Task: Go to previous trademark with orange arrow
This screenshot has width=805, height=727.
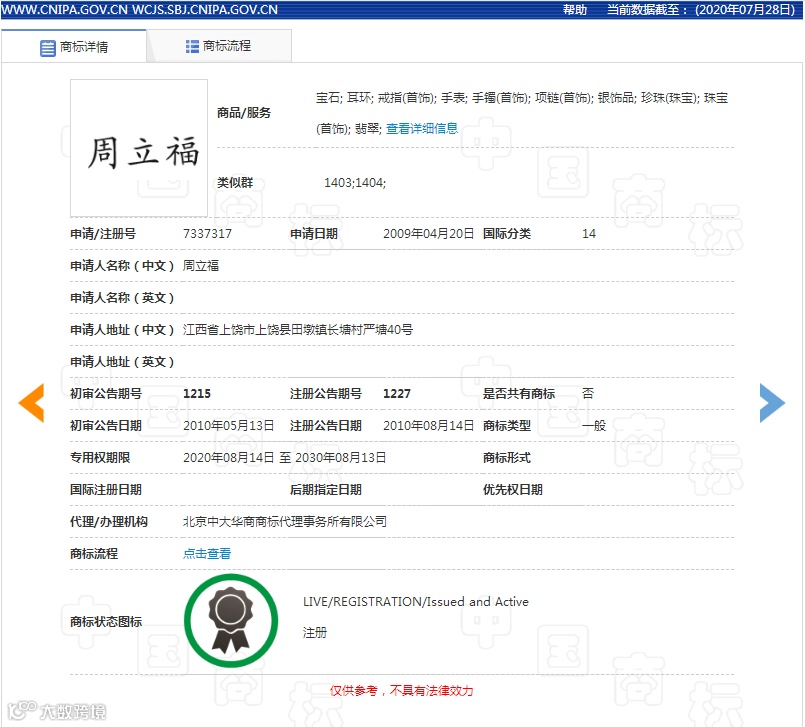Action: click(x=31, y=403)
